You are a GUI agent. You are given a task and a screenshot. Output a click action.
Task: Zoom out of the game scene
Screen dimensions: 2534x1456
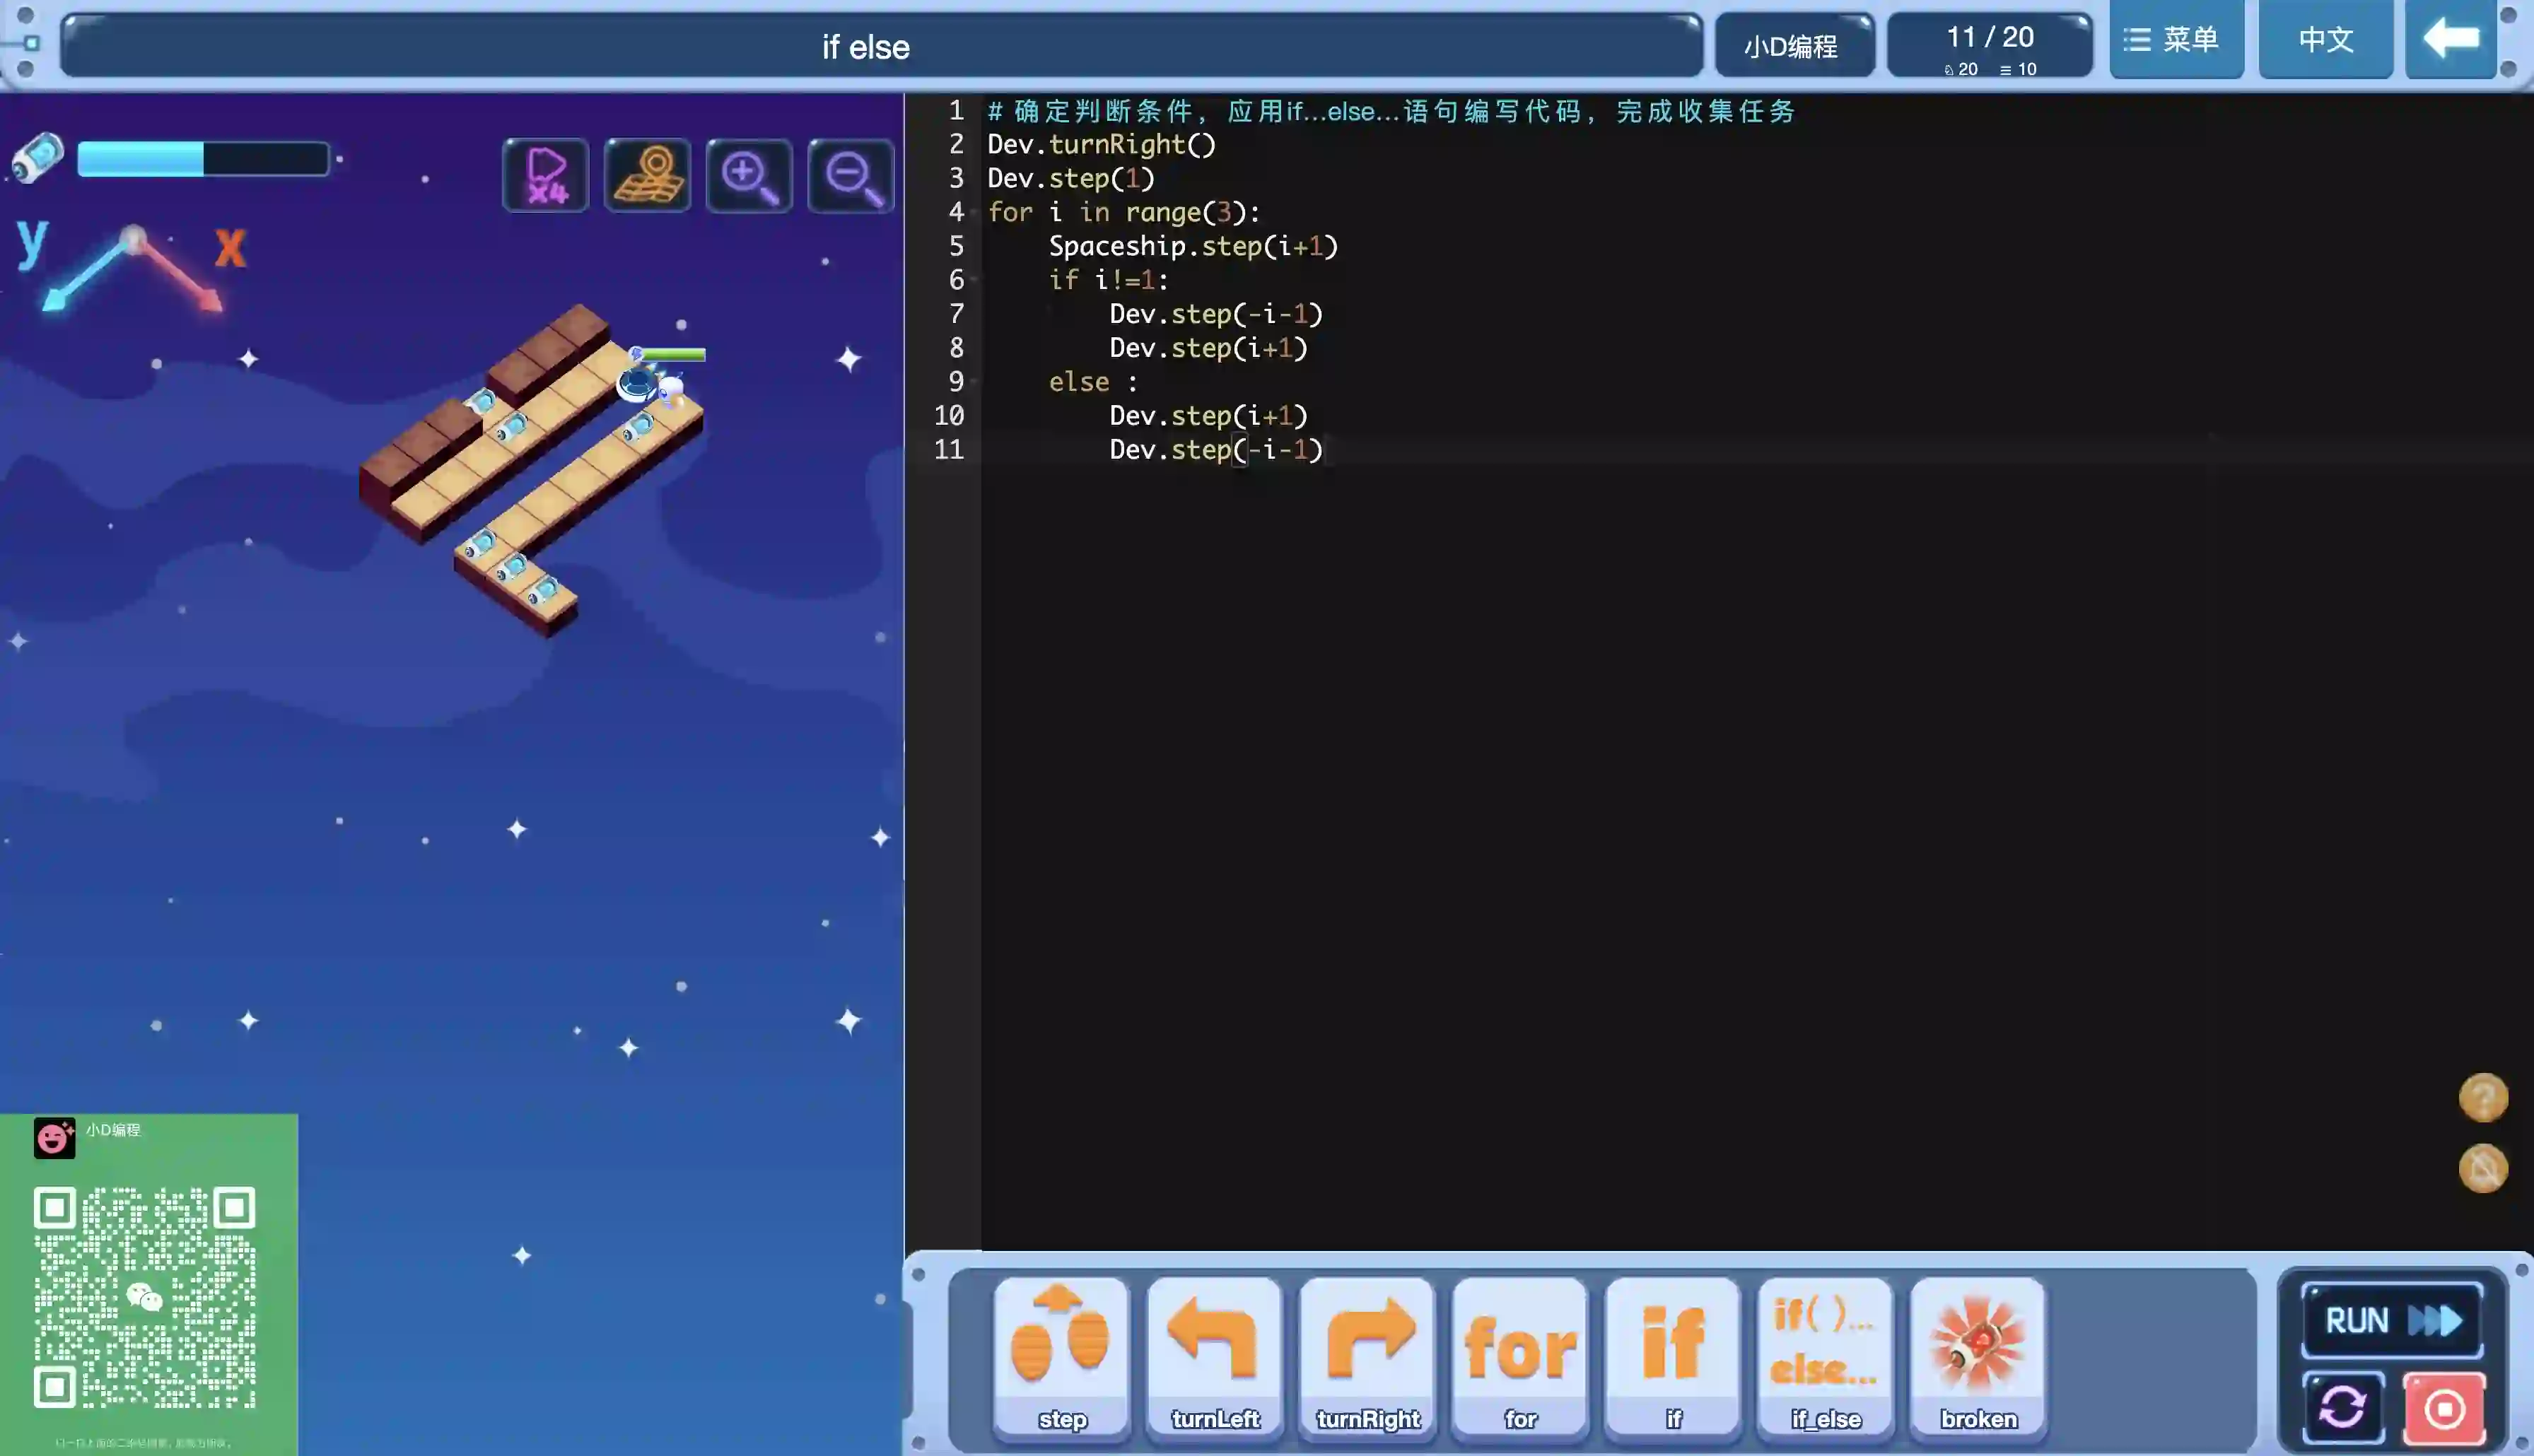(x=851, y=176)
